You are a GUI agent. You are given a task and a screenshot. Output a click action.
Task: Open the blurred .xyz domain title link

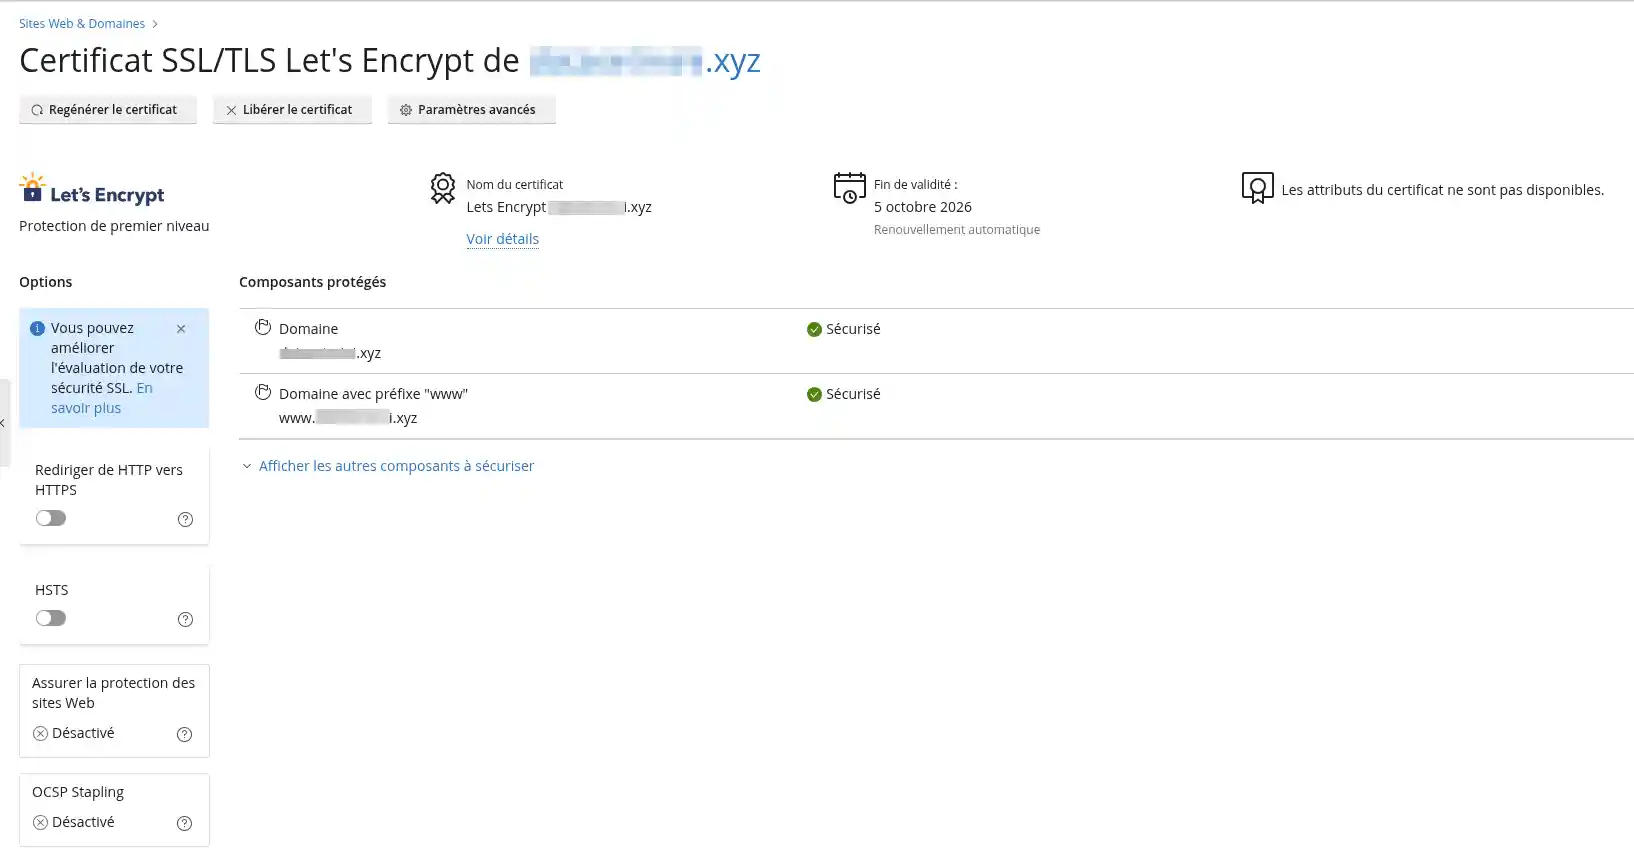point(645,61)
